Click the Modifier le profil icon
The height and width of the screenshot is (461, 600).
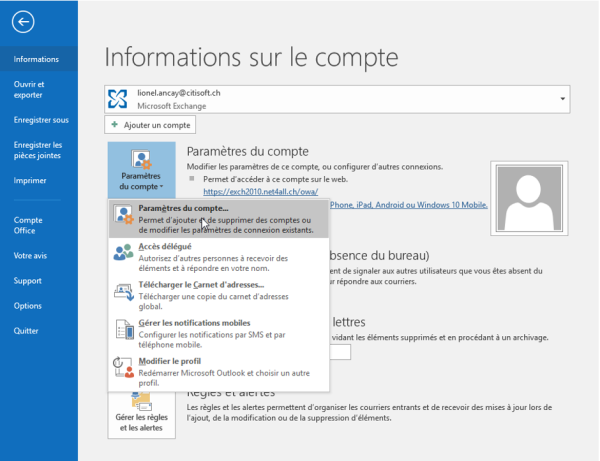tap(124, 367)
